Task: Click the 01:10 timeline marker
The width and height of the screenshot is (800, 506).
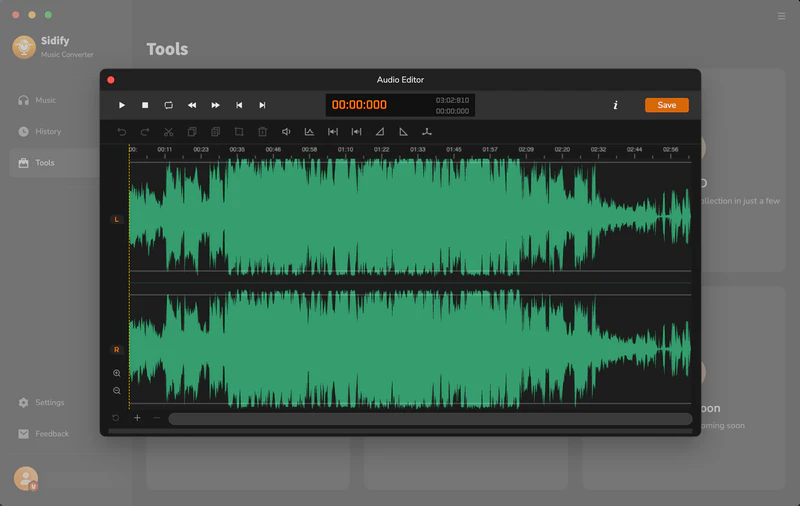Action: [x=345, y=149]
